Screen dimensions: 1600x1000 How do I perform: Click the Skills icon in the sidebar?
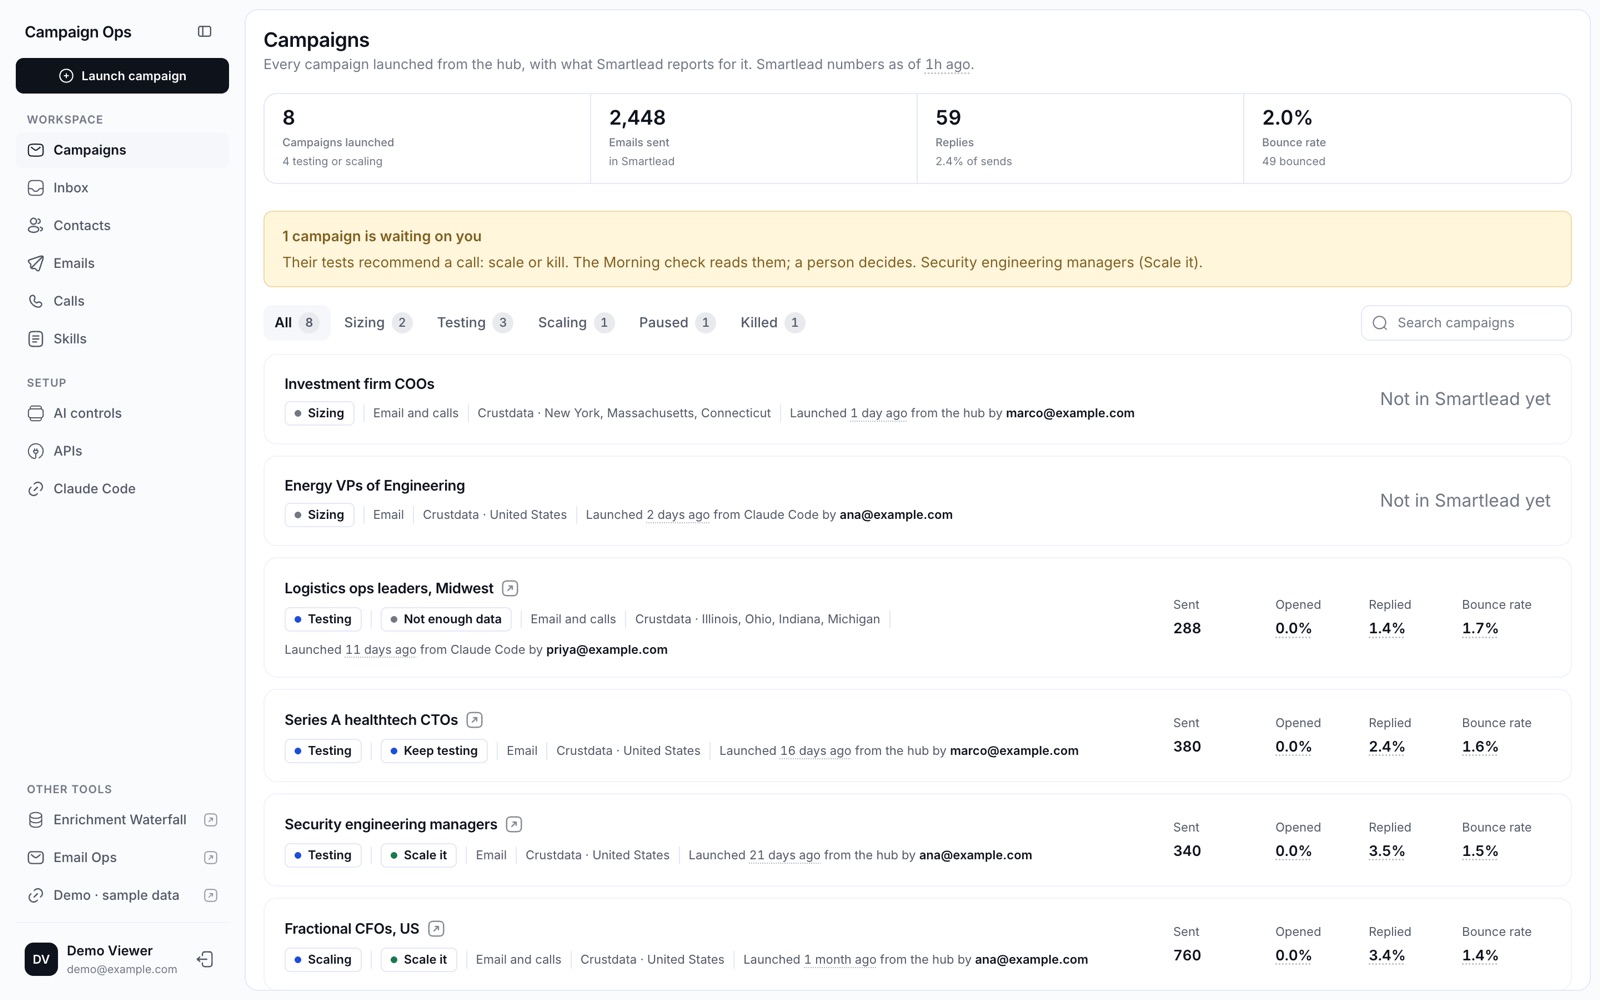(36, 339)
